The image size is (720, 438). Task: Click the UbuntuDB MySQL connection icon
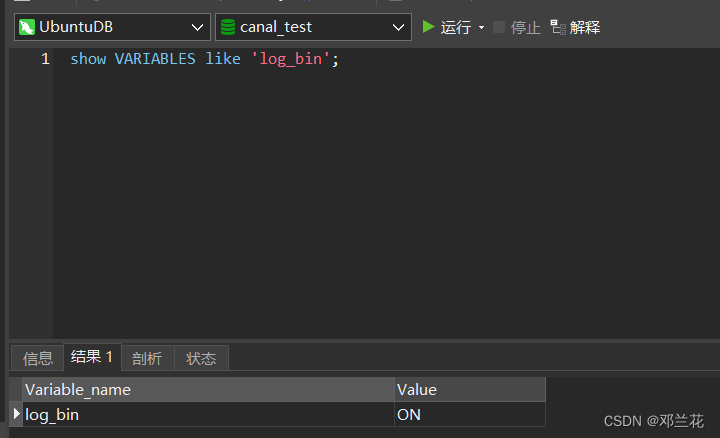[x=27, y=27]
